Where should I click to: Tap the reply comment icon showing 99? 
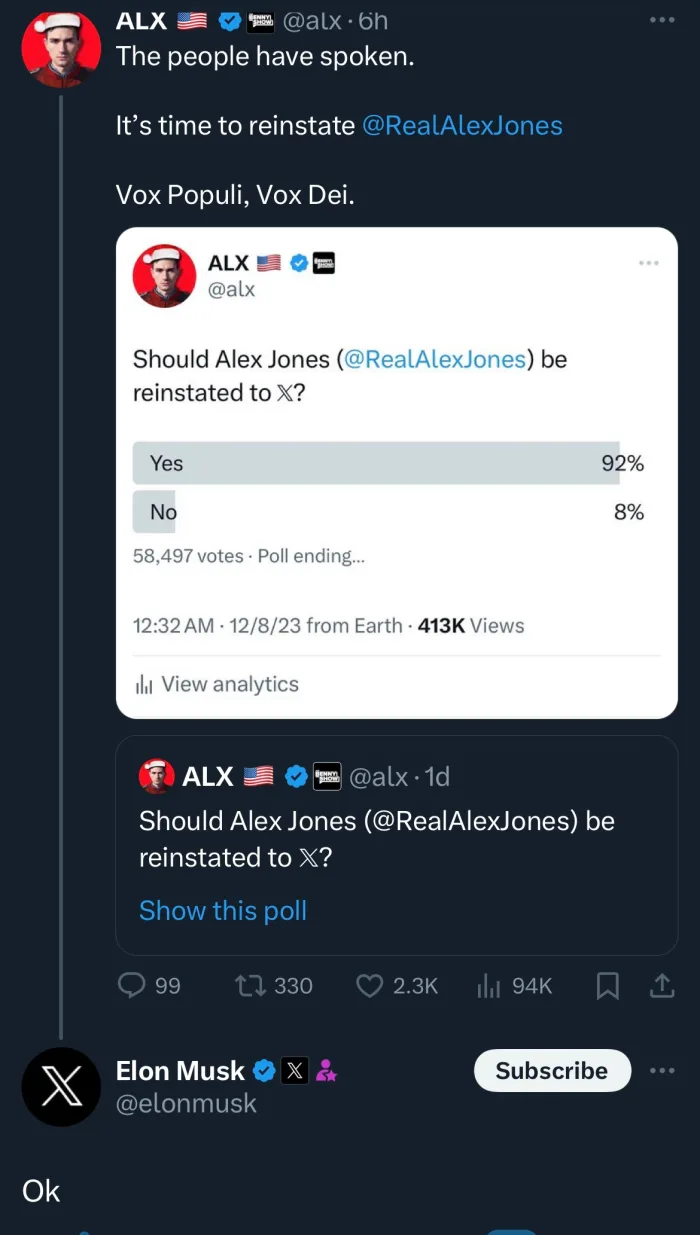(x=133, y=986)
